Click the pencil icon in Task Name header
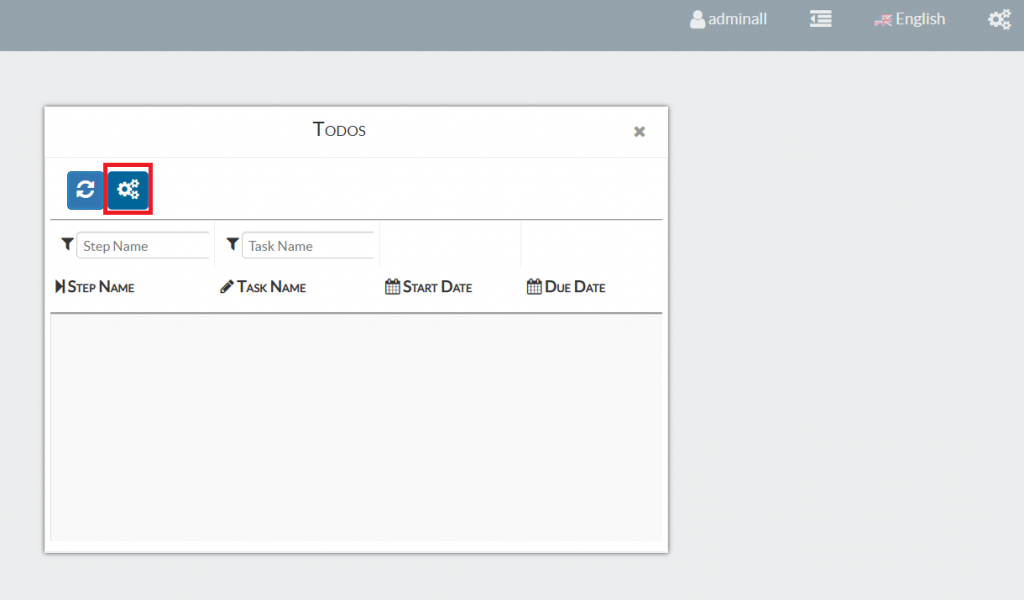 coord(227,287)
